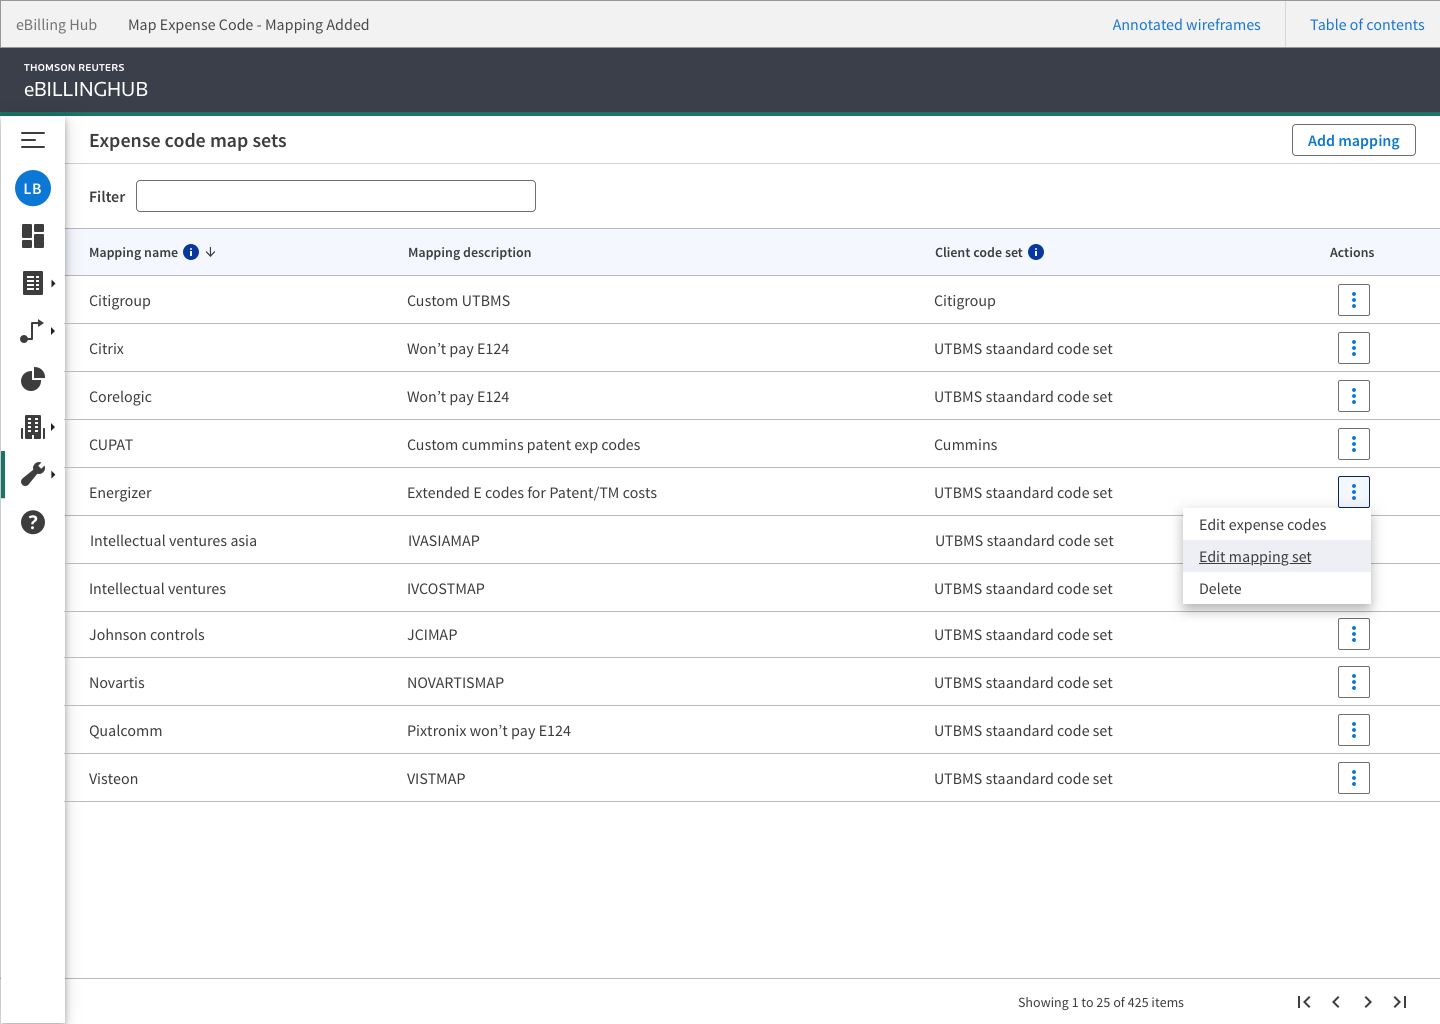
Task: Click the Client code set column header
Action: (x=978, y=252)
